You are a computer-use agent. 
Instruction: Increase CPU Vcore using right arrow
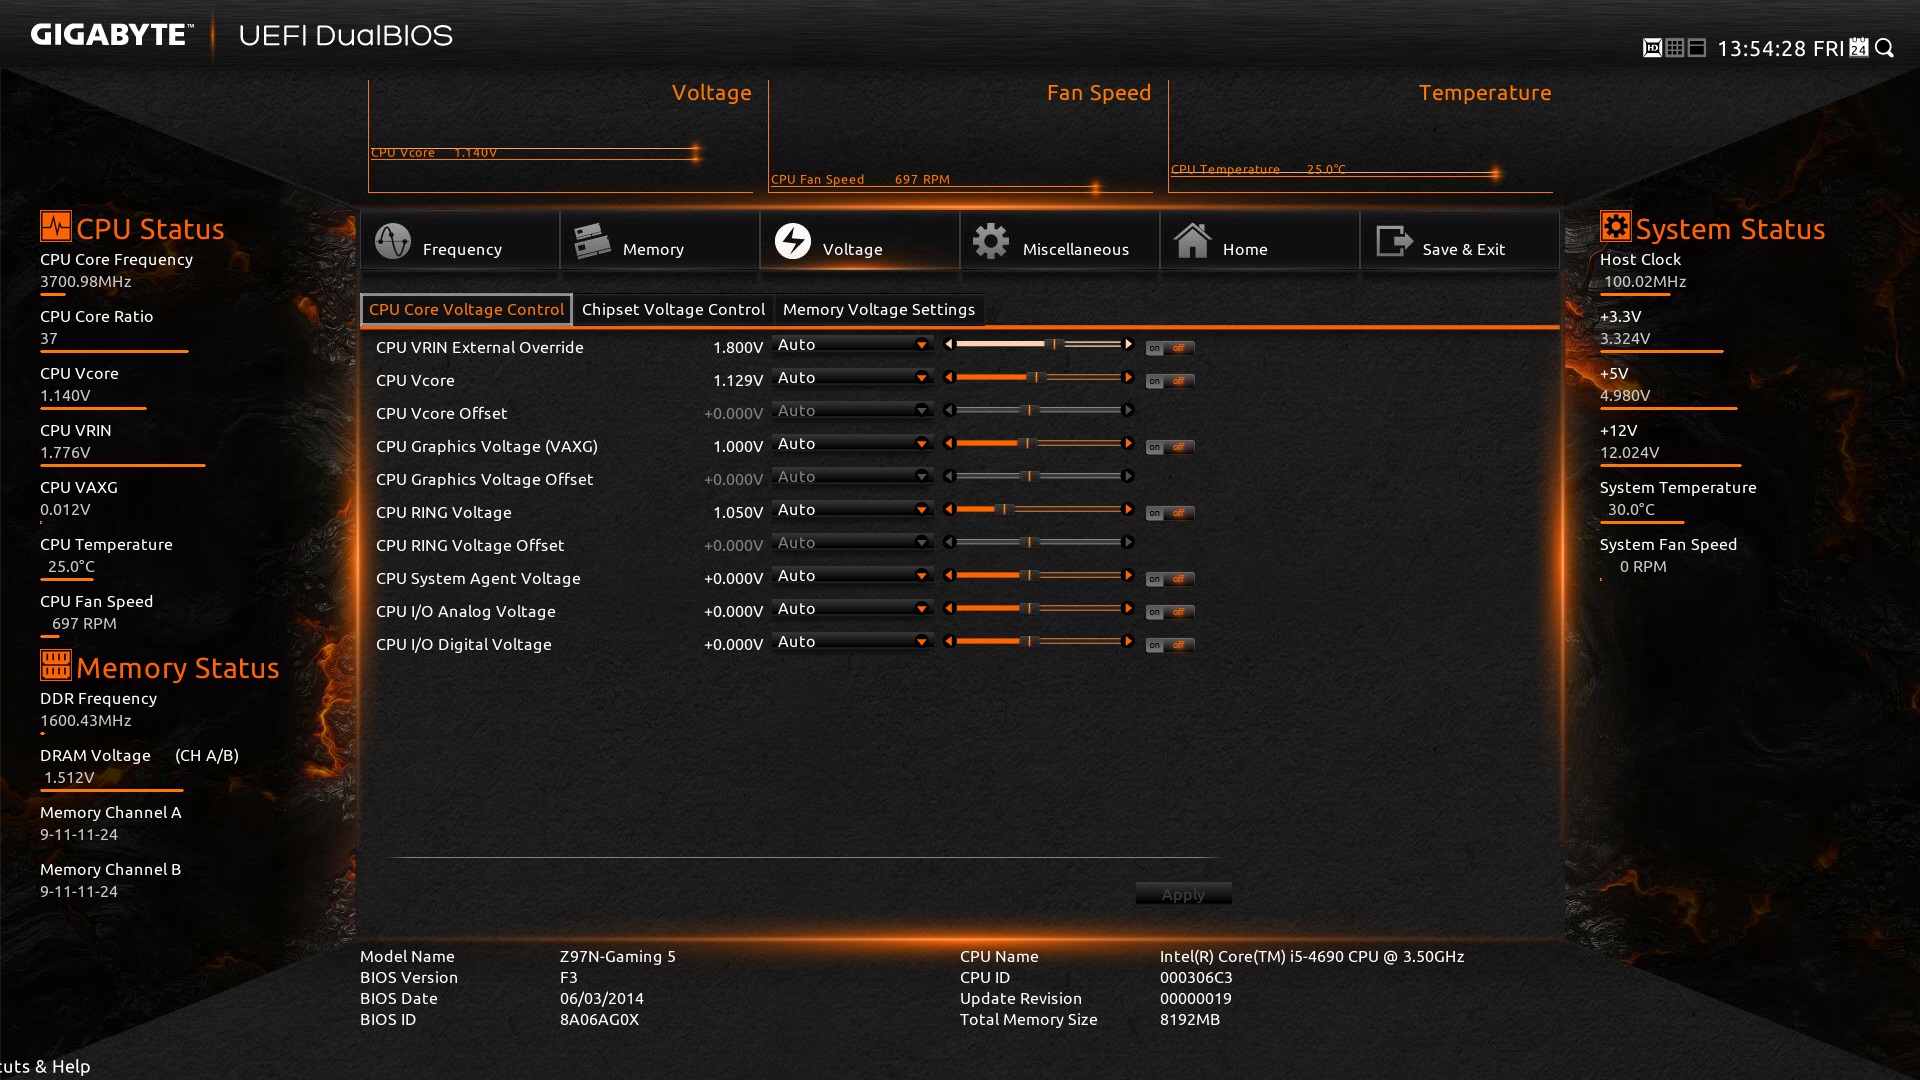click(x=1128, y=377)
